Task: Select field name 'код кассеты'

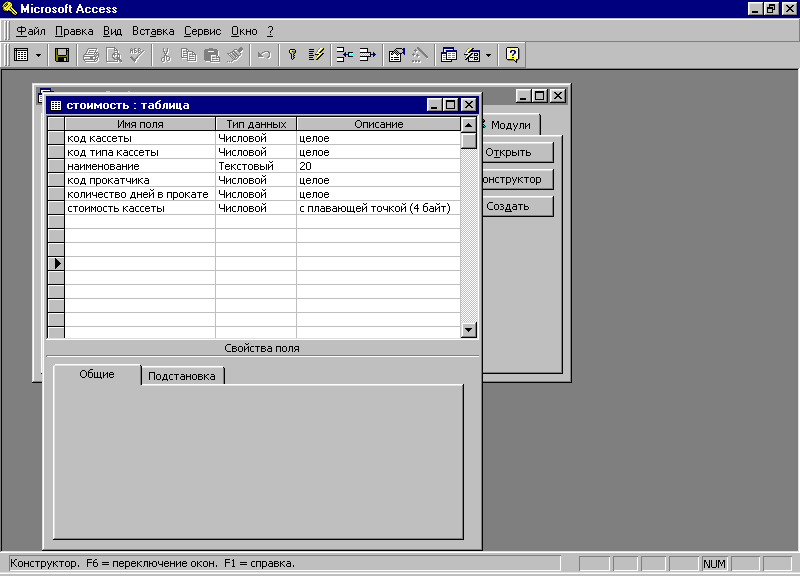Action: (x=140, y=138)
